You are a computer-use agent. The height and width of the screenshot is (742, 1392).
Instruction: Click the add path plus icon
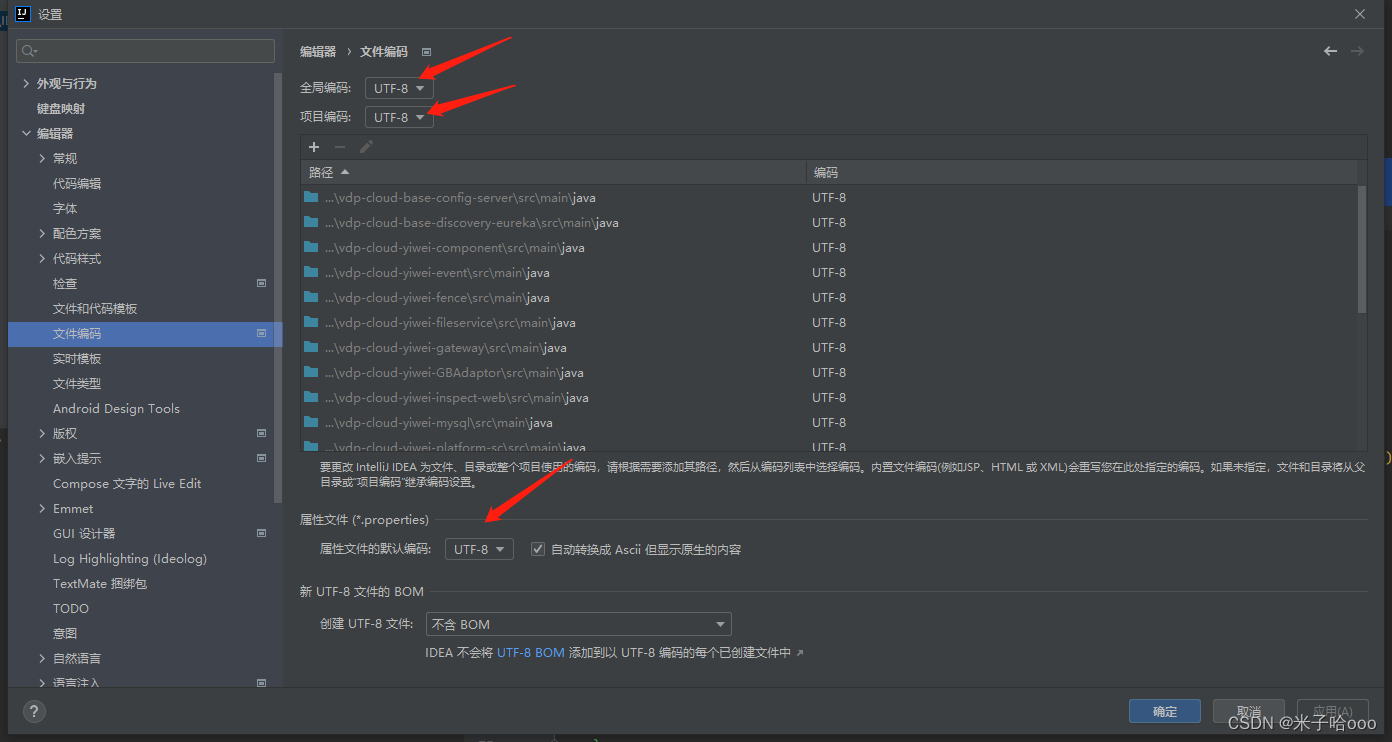(x=313, y=147)
